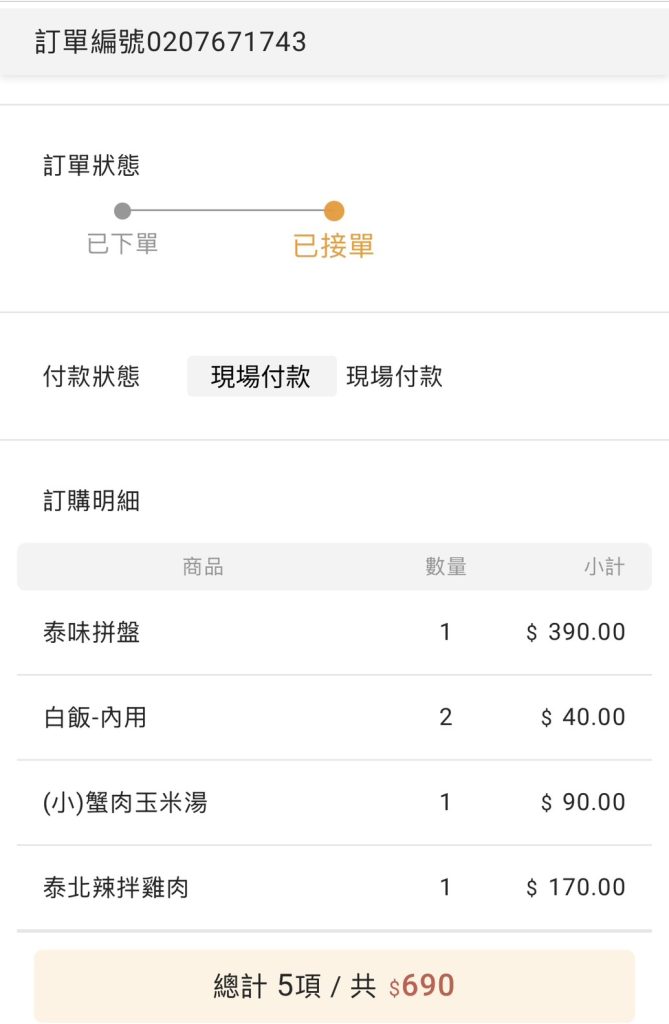Click the 付款狀態 label
The image size is (669, 1024).
pyautogui.click(x=91, y=377)
